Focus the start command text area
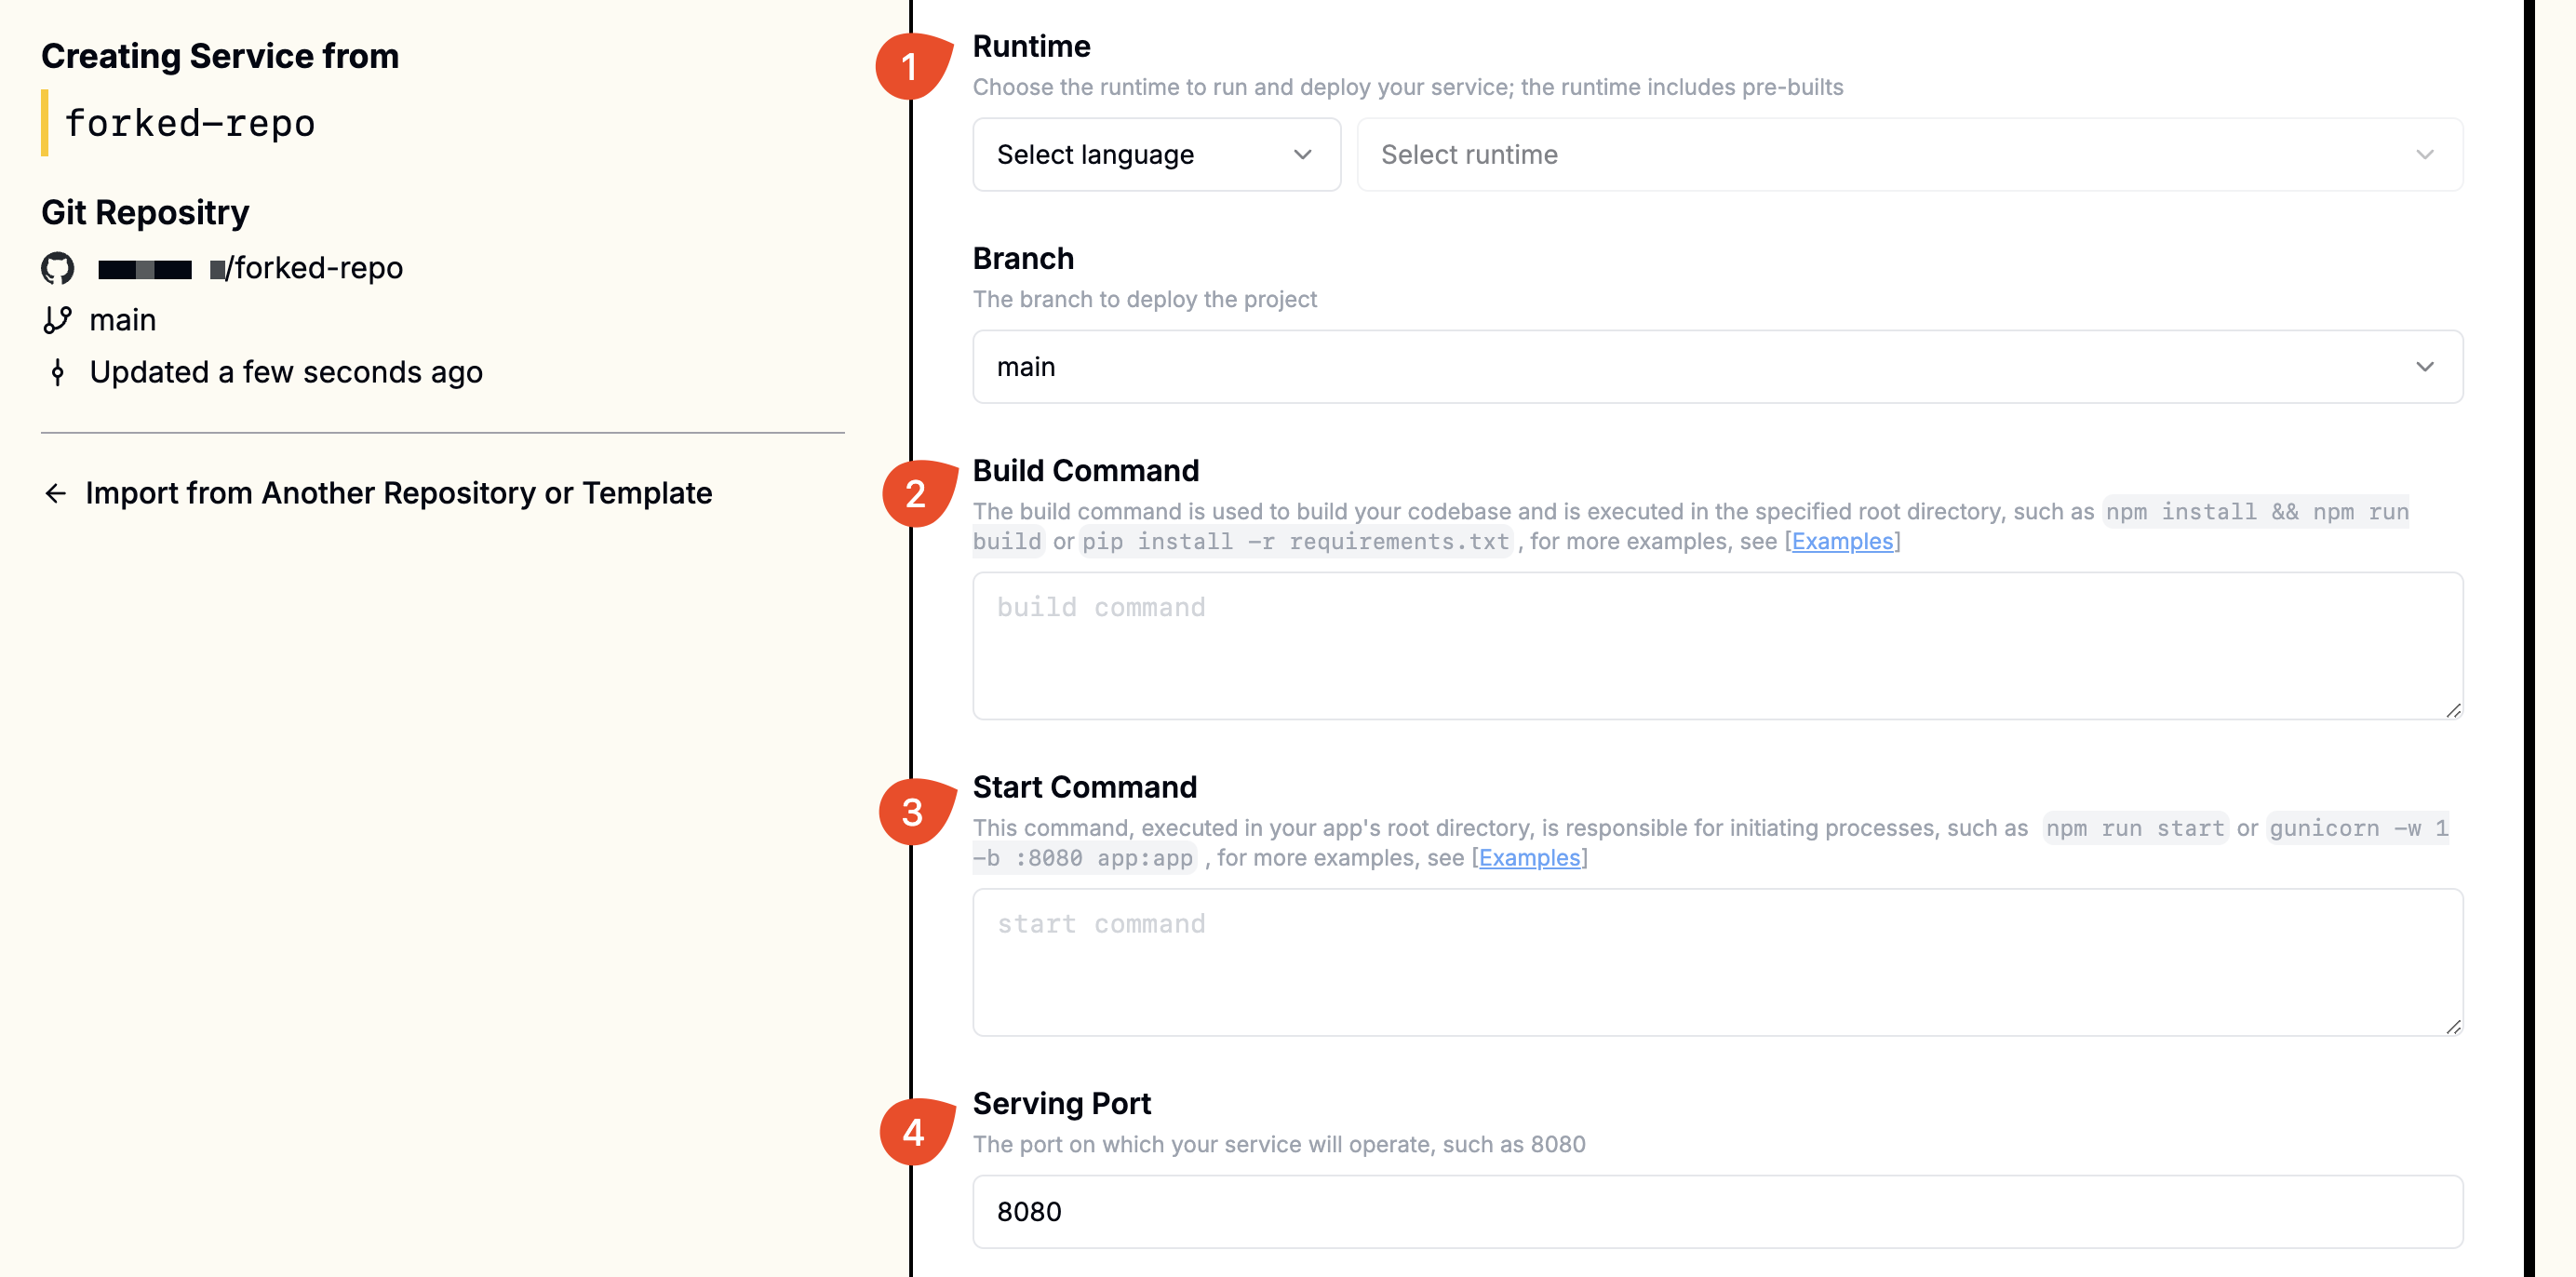The height and width of the screenshot is (1277, 2576). tap(1717, 962)
